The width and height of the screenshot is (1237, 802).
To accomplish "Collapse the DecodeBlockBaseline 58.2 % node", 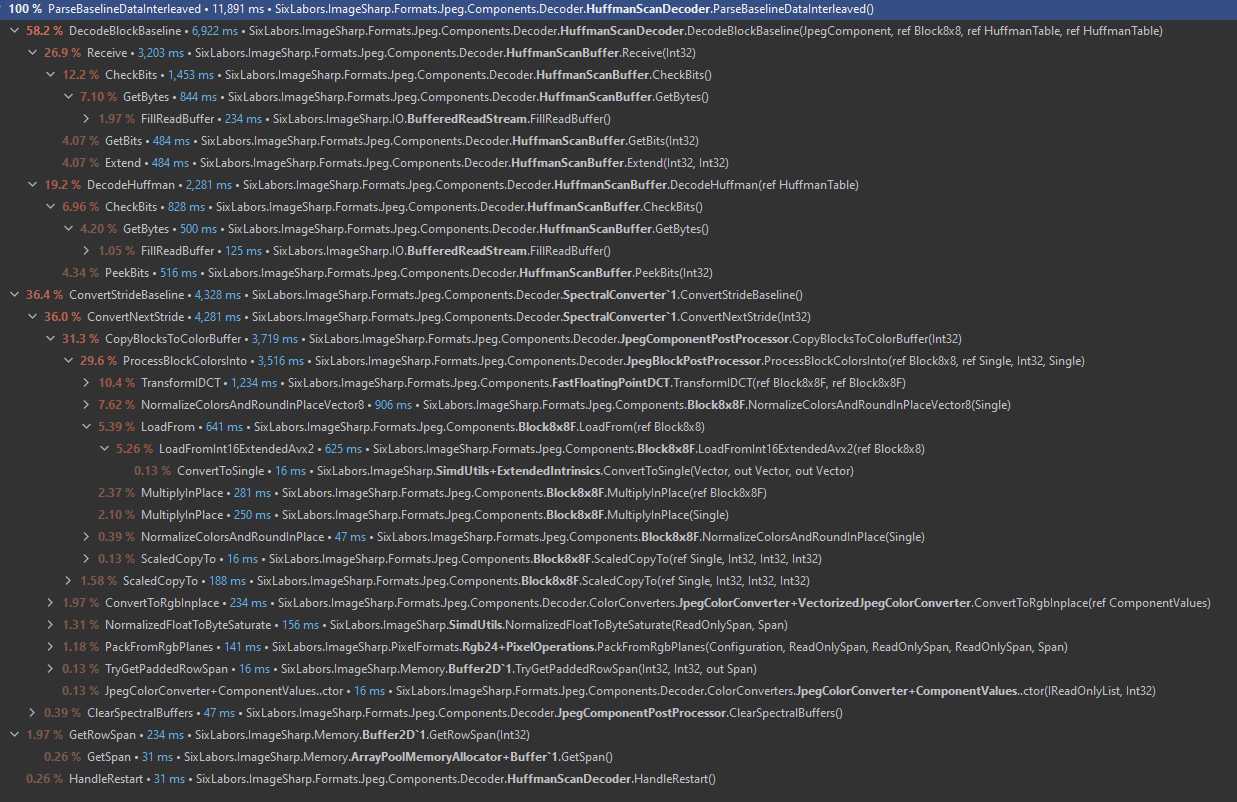I will point(14,31).
